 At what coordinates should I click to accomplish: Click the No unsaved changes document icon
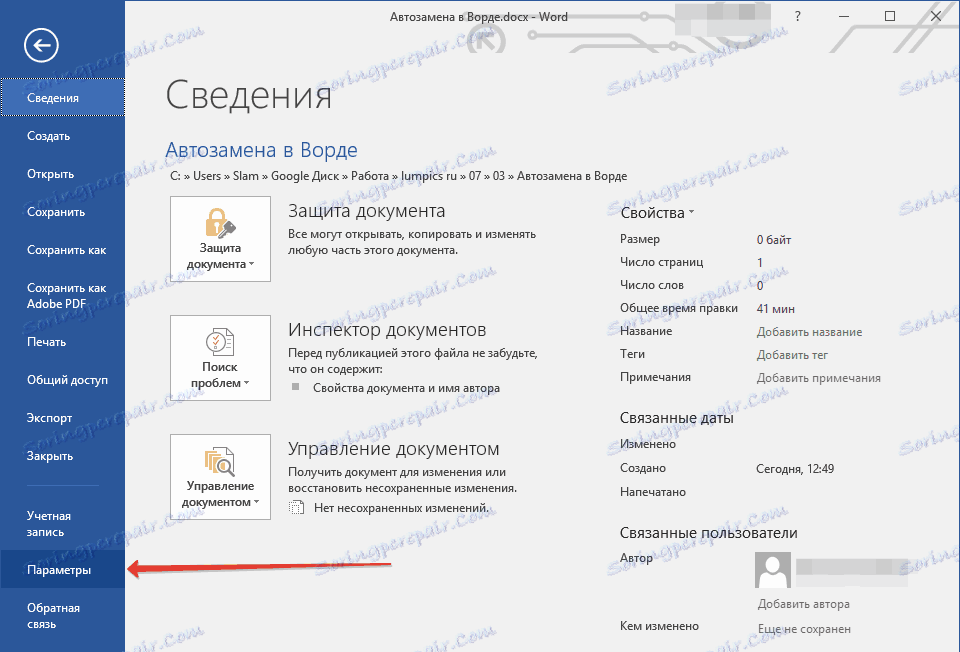(x=296, y=508)
